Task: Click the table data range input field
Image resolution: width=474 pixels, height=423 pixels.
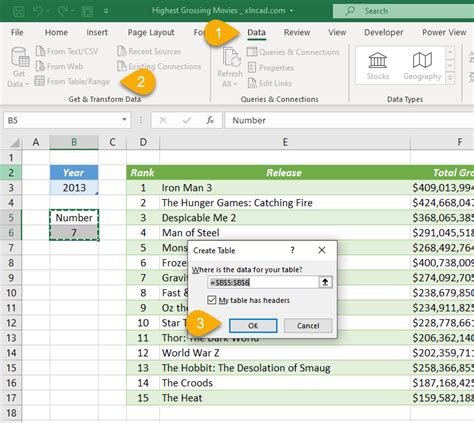Action: [x=263, y=282]
